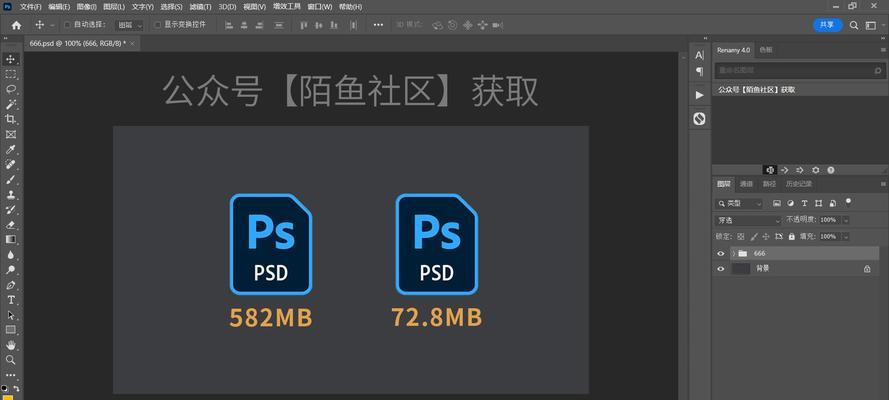889x400 pixels.
Task: Expand the 666 layer group
Action: (x=733, y=253)
